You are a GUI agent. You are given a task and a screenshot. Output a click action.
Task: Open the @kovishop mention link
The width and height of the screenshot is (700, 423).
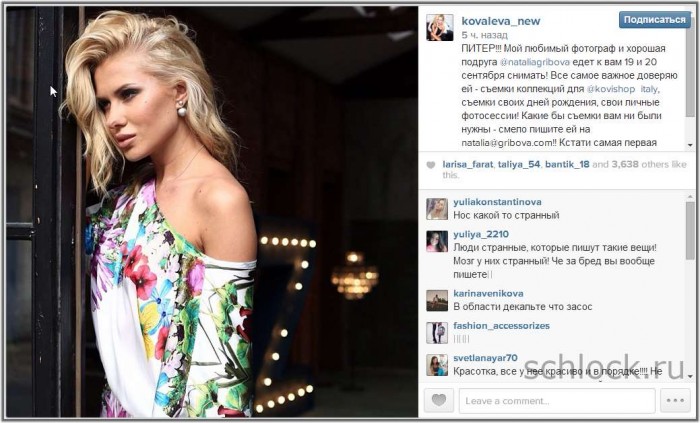coord(610,89)
